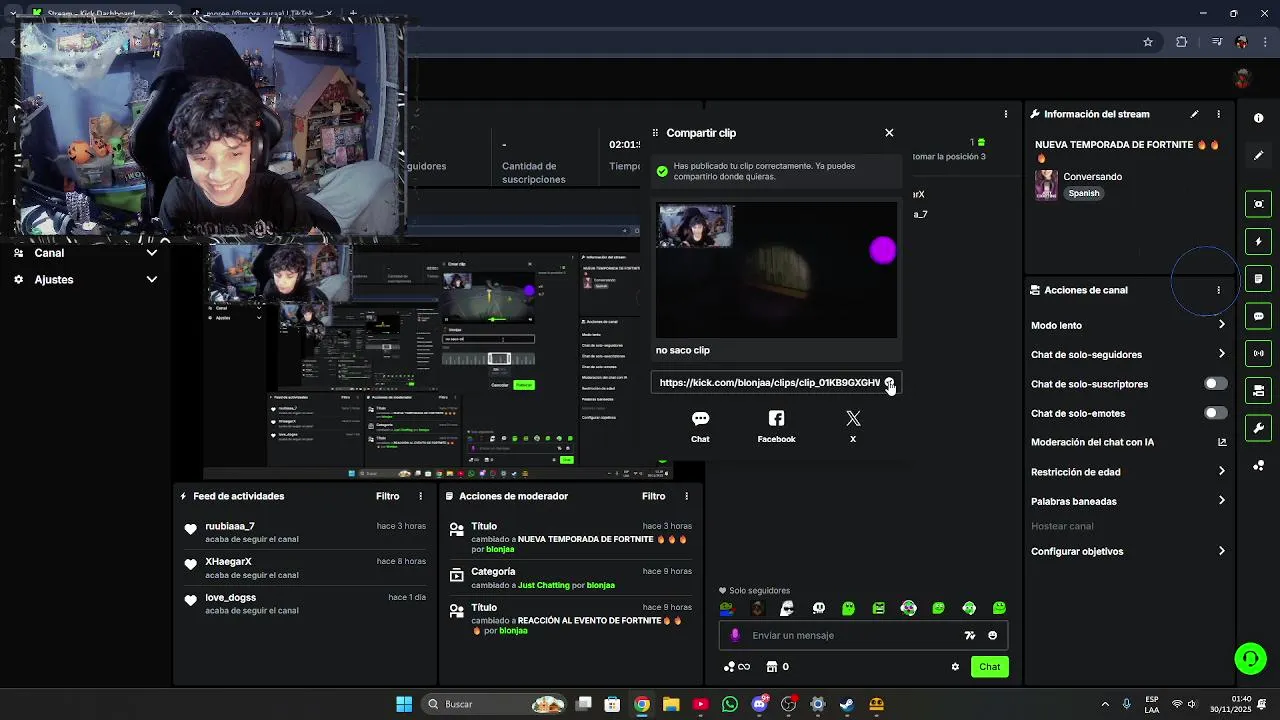Open the Conversando category thumbnail
The image size is (1280, 720).
coord(1046,185)
